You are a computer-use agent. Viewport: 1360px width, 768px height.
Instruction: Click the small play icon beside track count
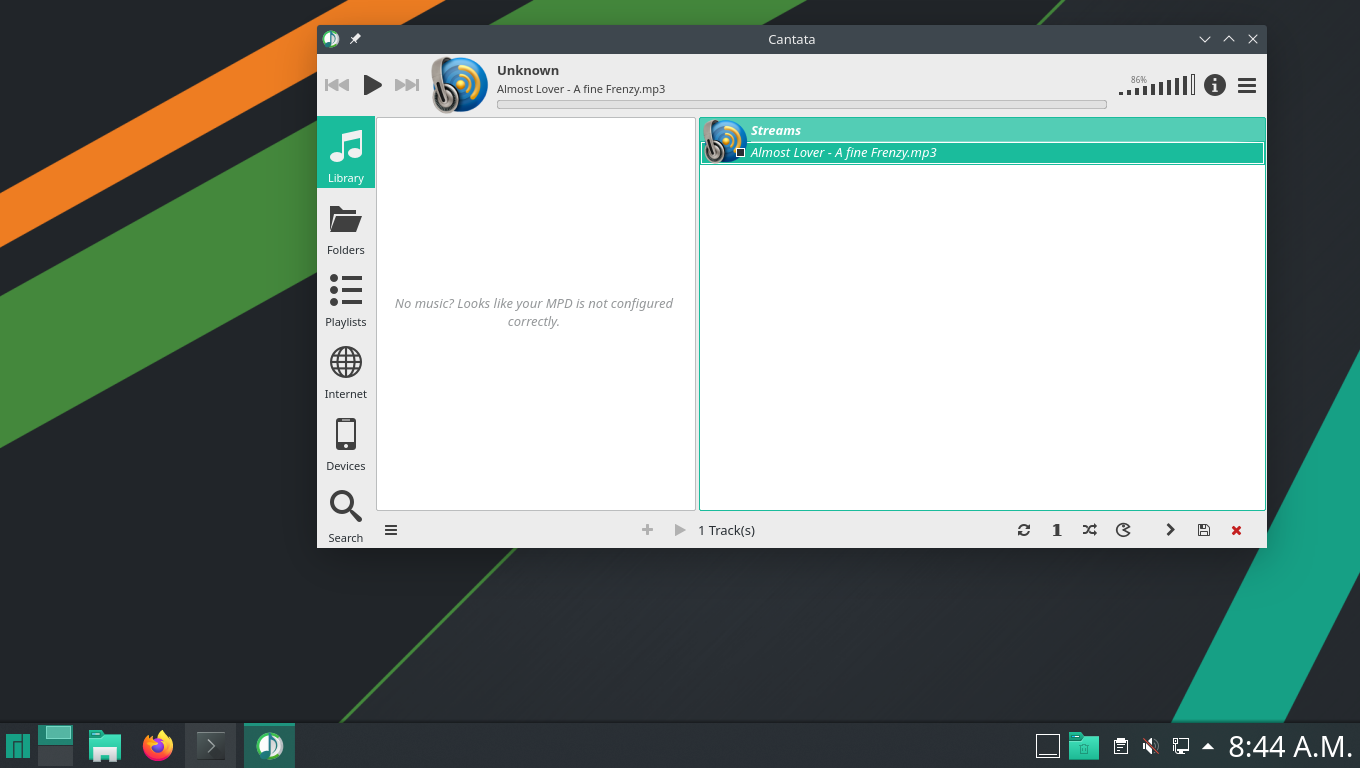pos(680,530)
